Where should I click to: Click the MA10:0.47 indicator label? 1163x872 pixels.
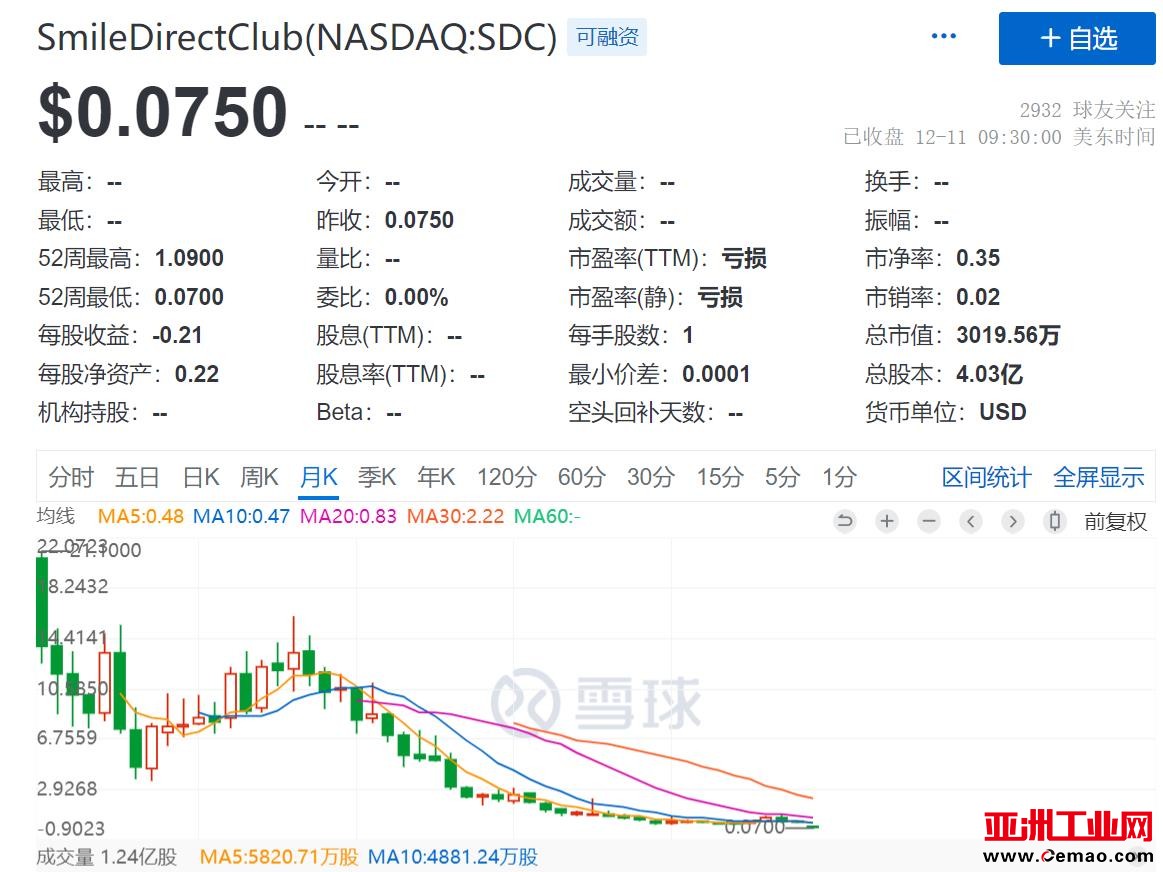click(x=241, y=516)
